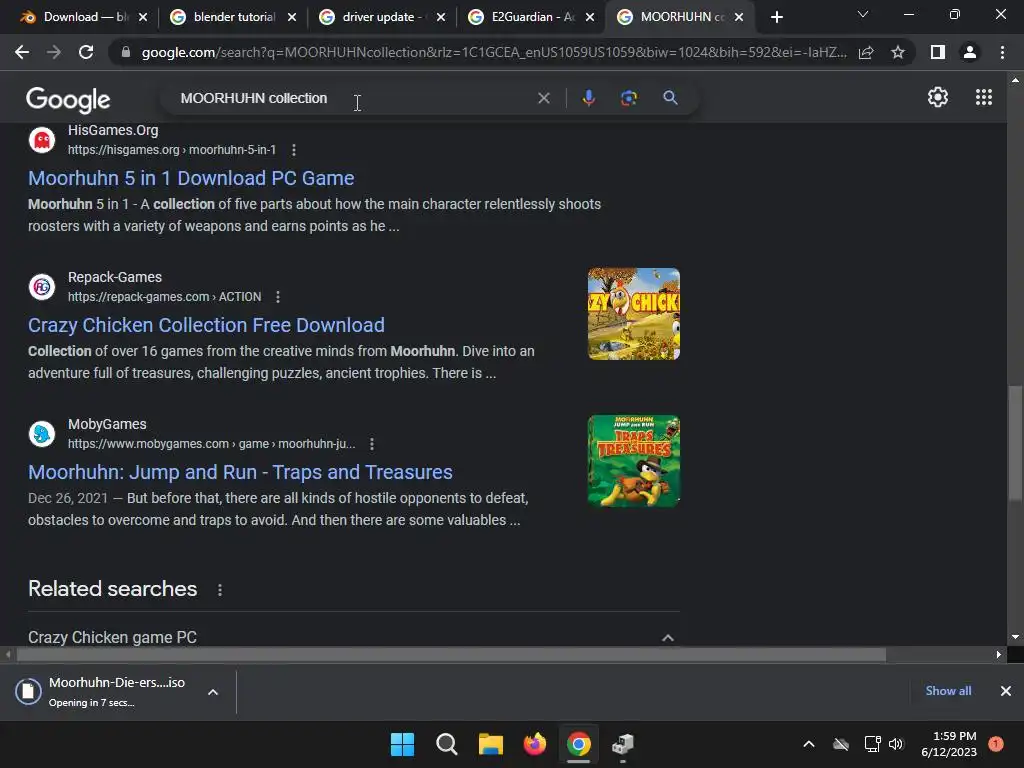Open Windows taskbar search
The image size is (1024, 768).
(447, 744)
